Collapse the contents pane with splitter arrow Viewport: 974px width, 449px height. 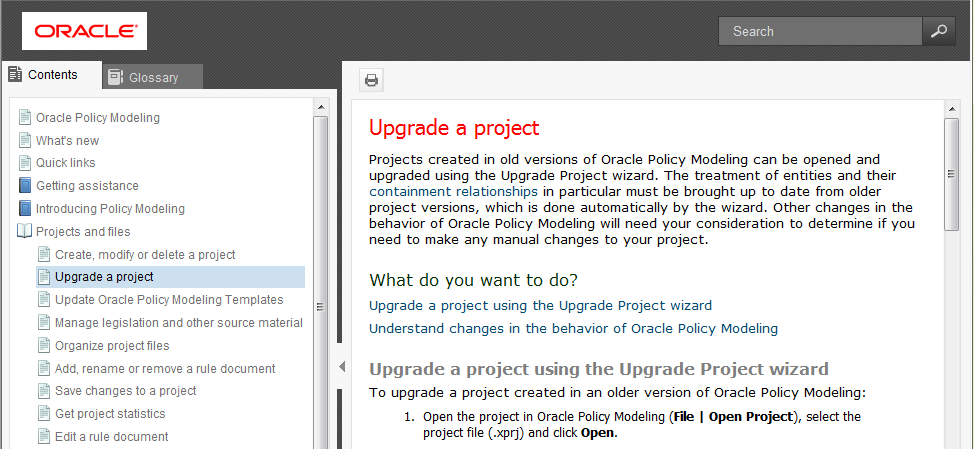(341, 366)
